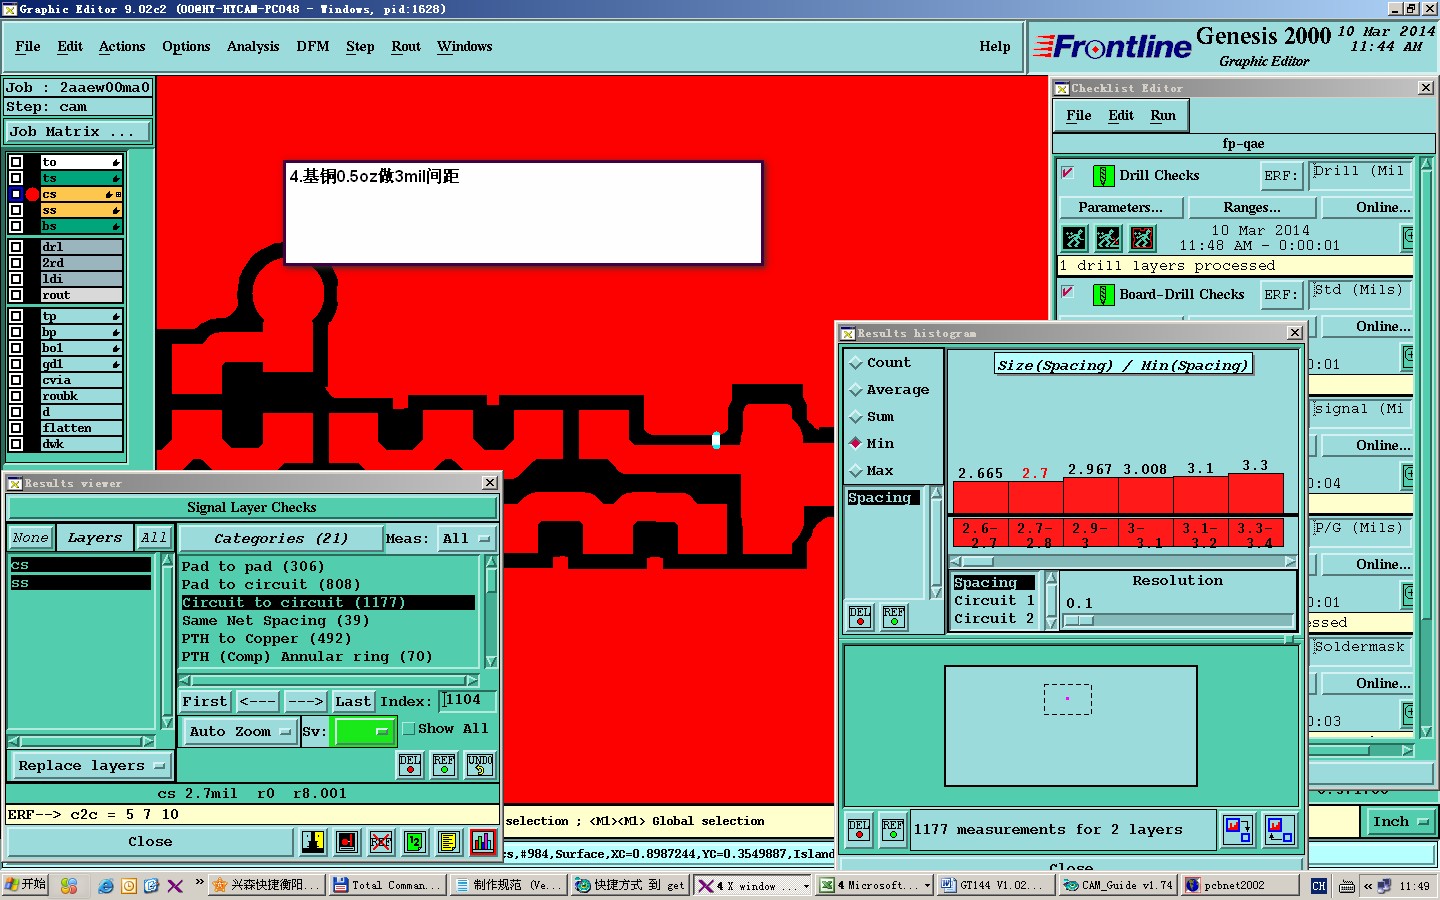Image resolution: width=1440 pixels, height=900 pixels.
Task: Open CAM_Guide v1.74 taskbar item
Action: tap(1118, 885)
